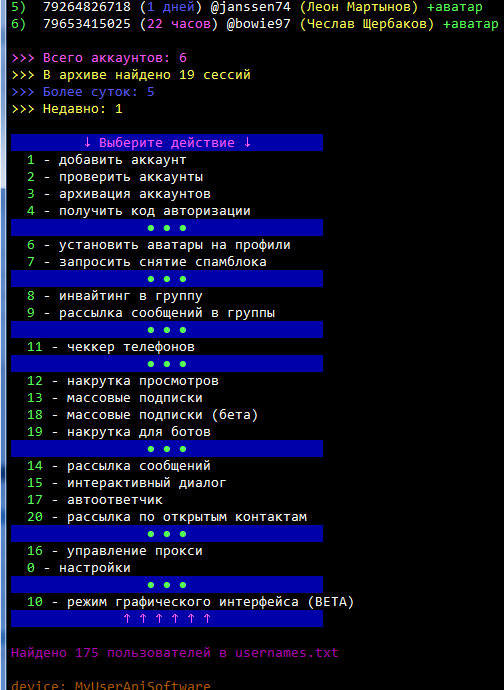Click option 4 получить код авторизации
504x690 pixels.
click(139, 211)
